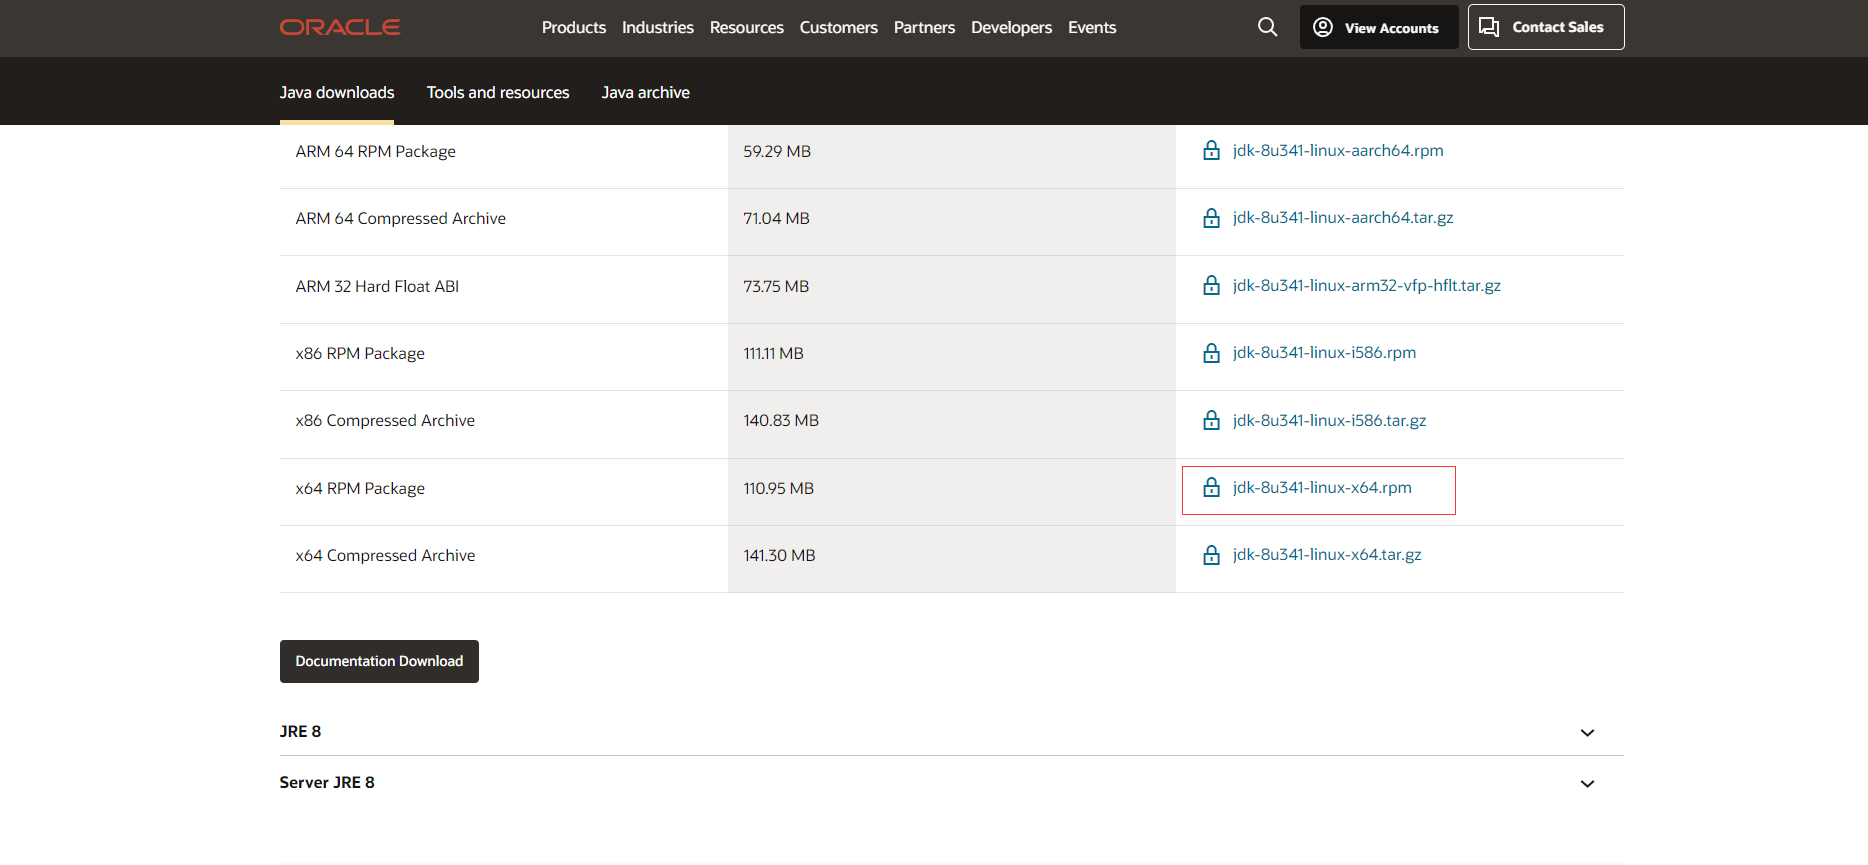Switch to Java archive tab
Image resolution: width=1868 pixels, height=865 pixels.
tap(645, 93)
